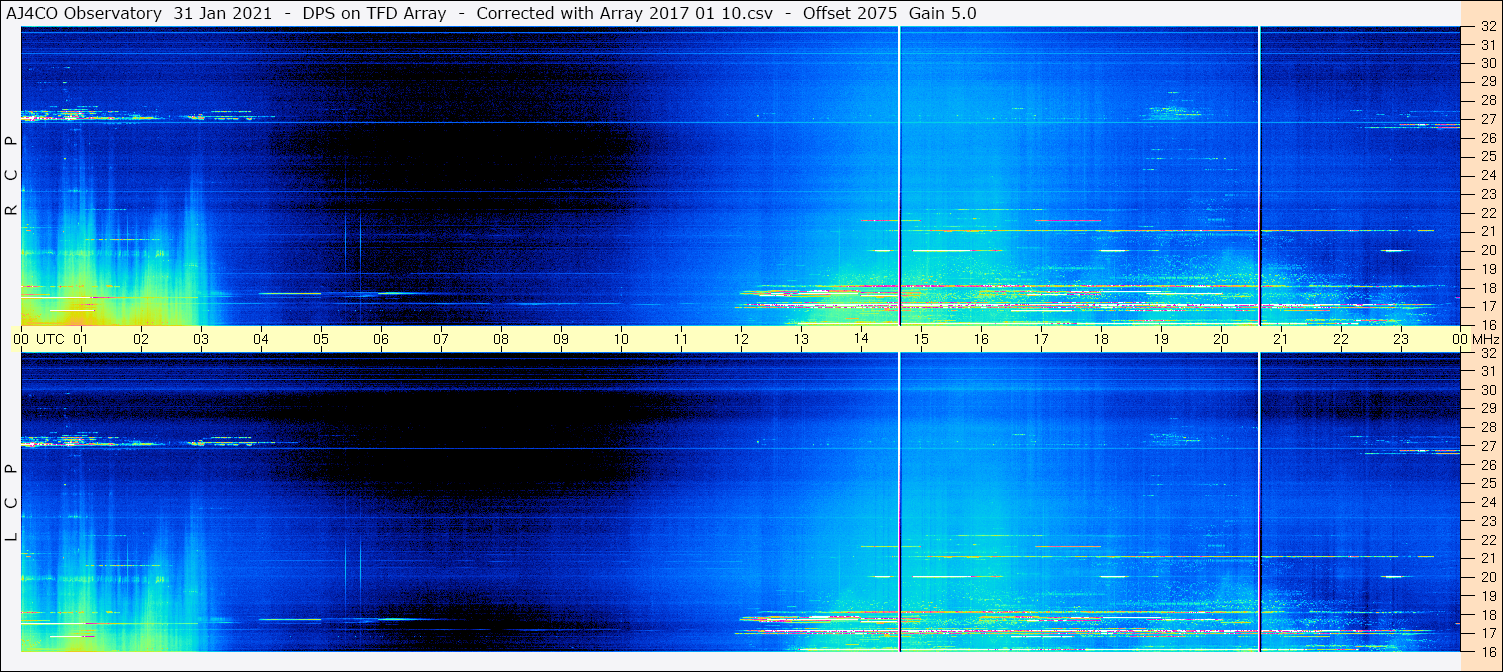Click the "20" MHz tick in LCP panel
Viewport: 1503px width, 672px height.
click(x=1487, y=577)
